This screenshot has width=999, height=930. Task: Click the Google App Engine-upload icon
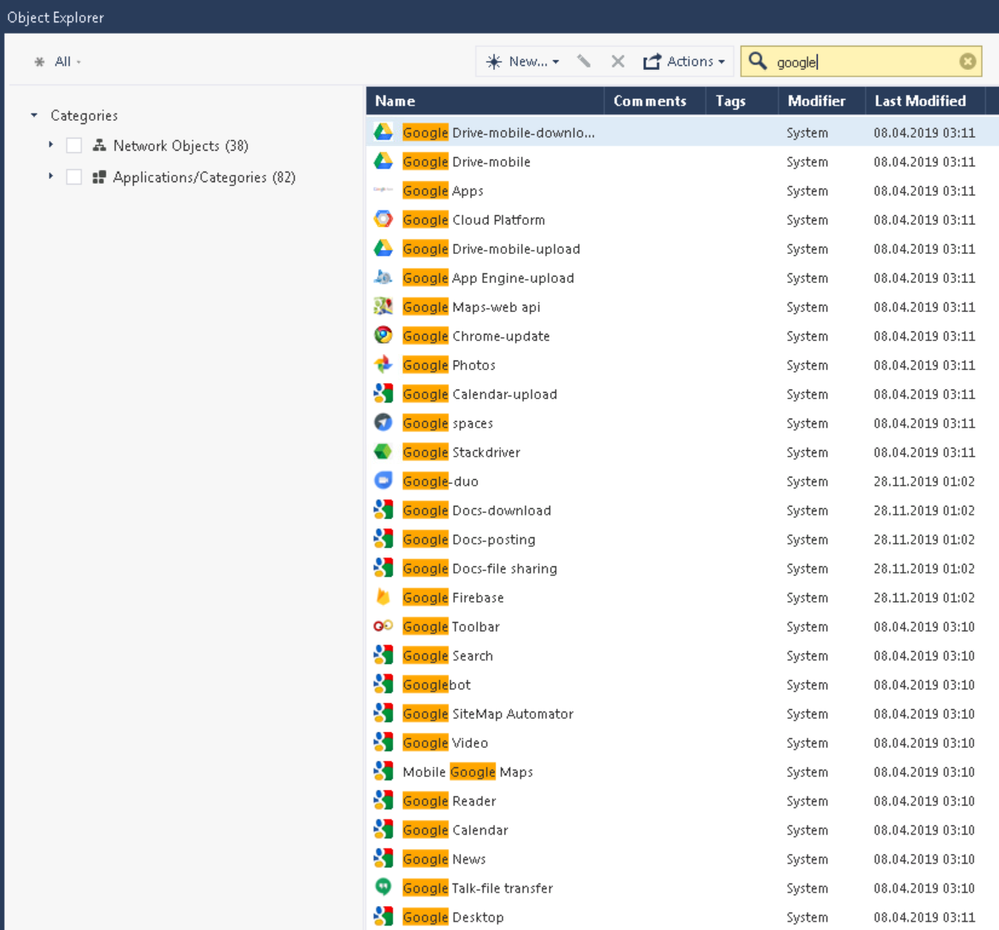point(383,277)
